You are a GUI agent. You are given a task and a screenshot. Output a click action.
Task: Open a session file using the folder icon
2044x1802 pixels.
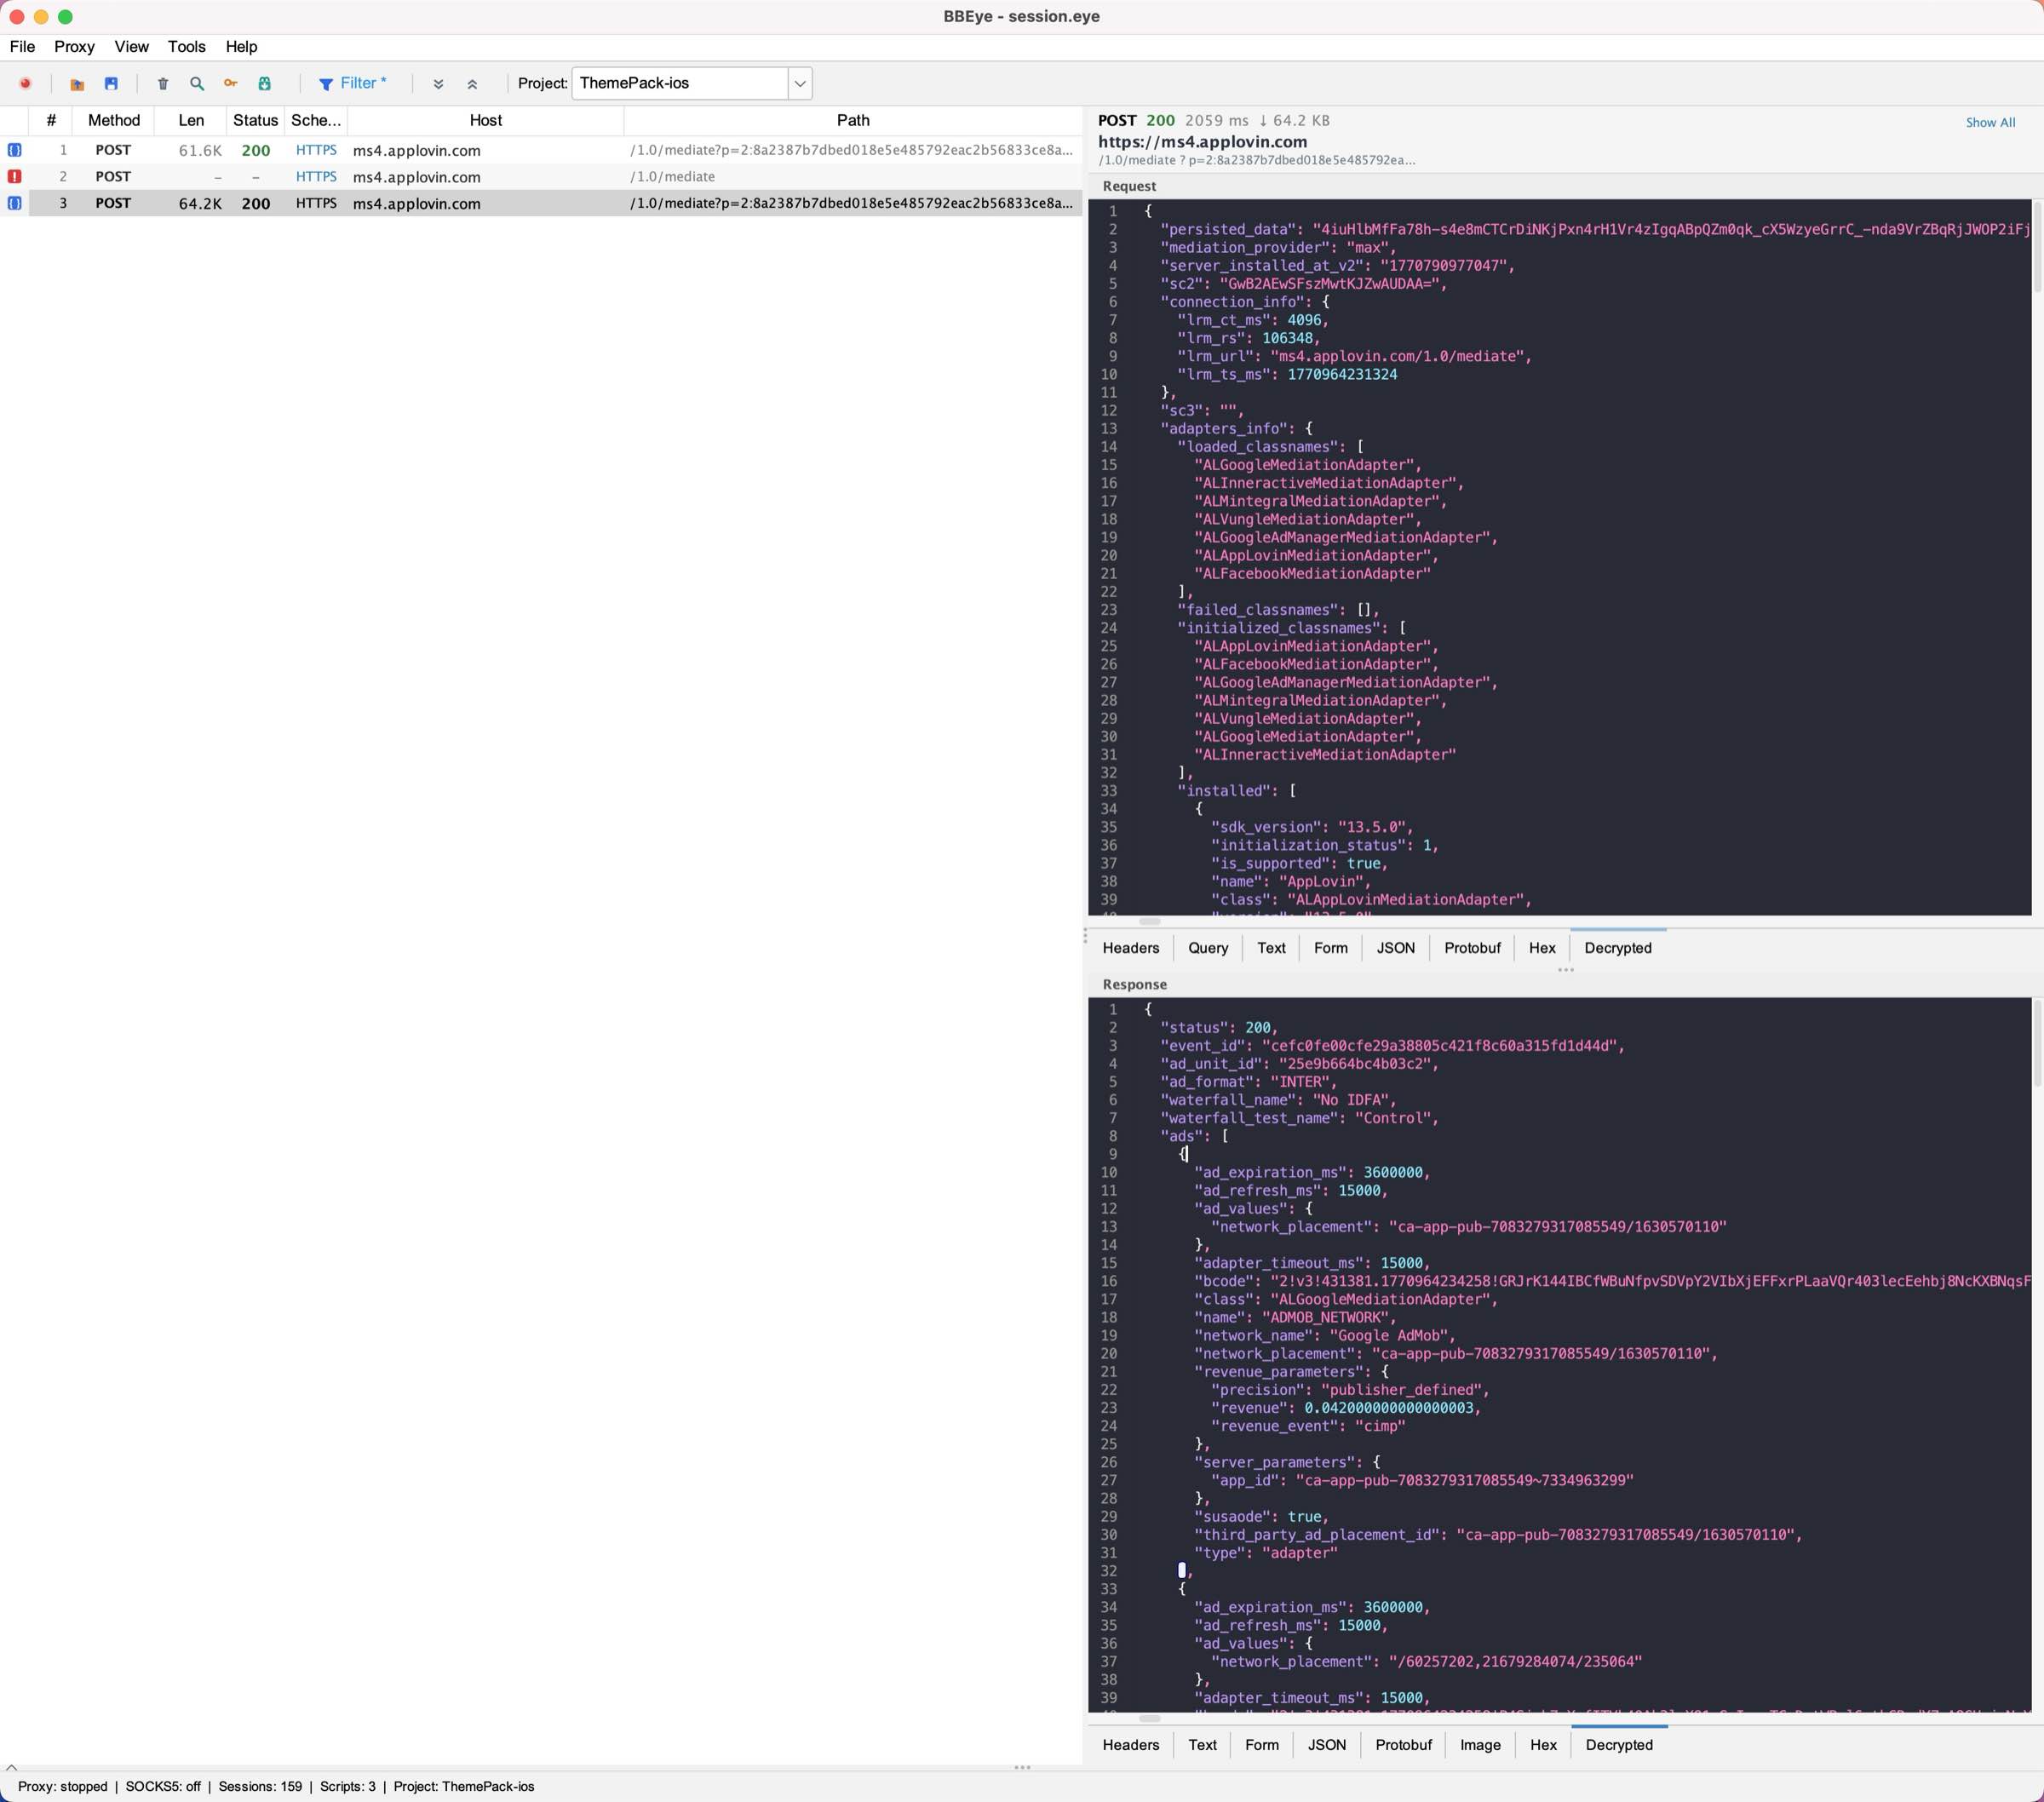[77, 84]
